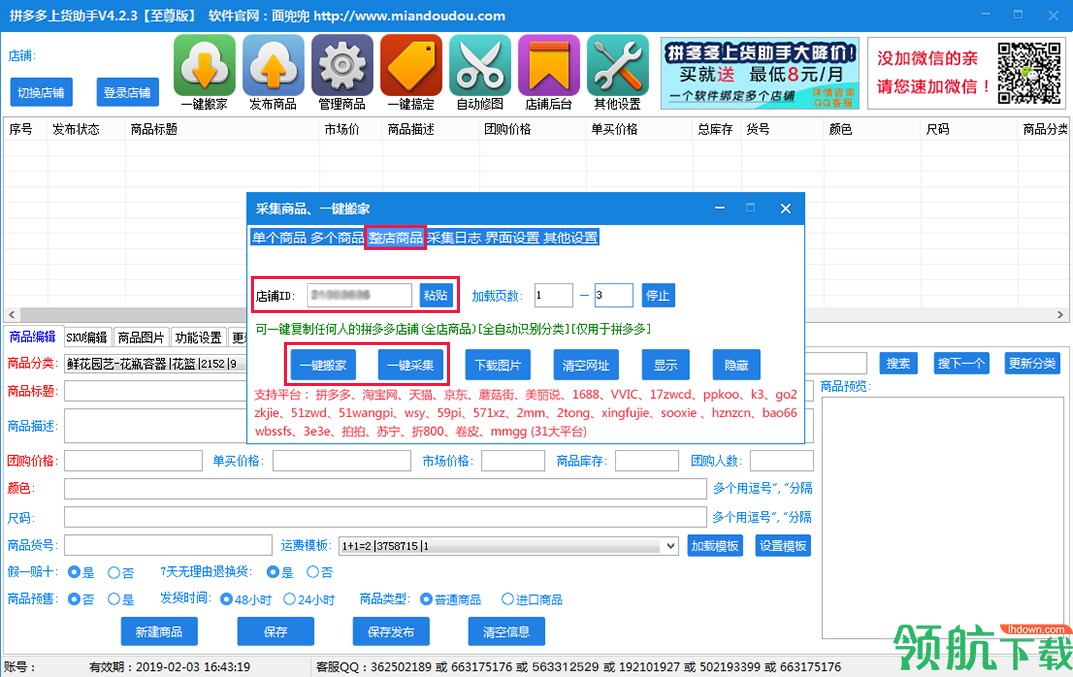Click 设置模板 button
The width and height of the screenshot is (1073, 677).
point(784,546)
